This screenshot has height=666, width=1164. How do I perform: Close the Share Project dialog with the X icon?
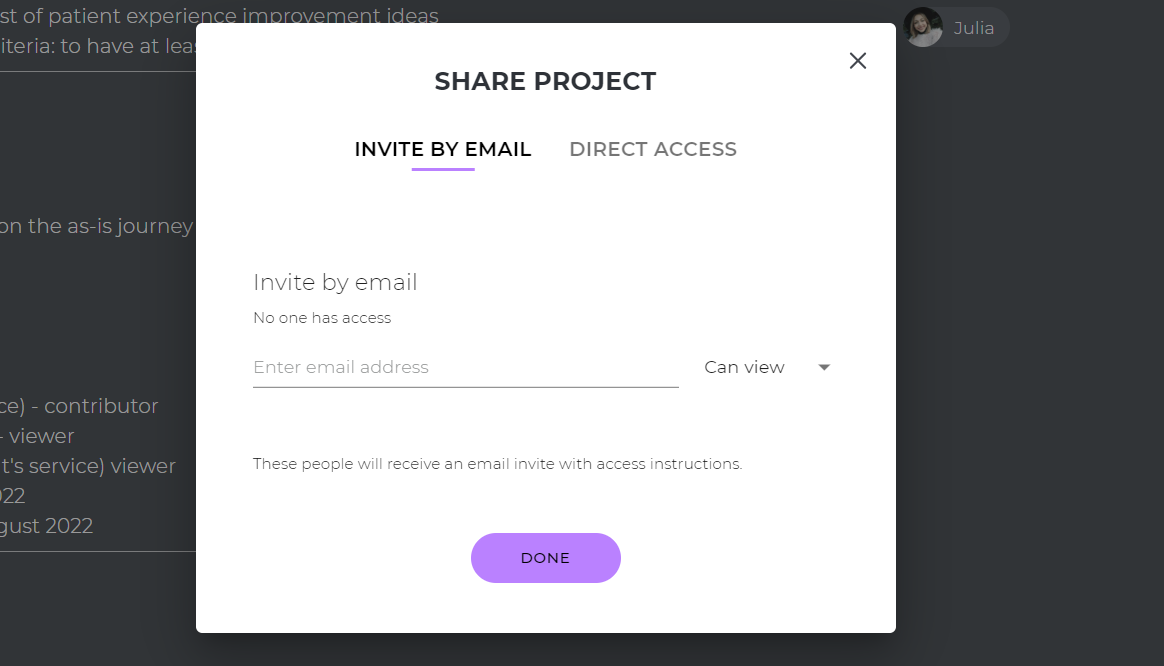click(x=857, y=61)
